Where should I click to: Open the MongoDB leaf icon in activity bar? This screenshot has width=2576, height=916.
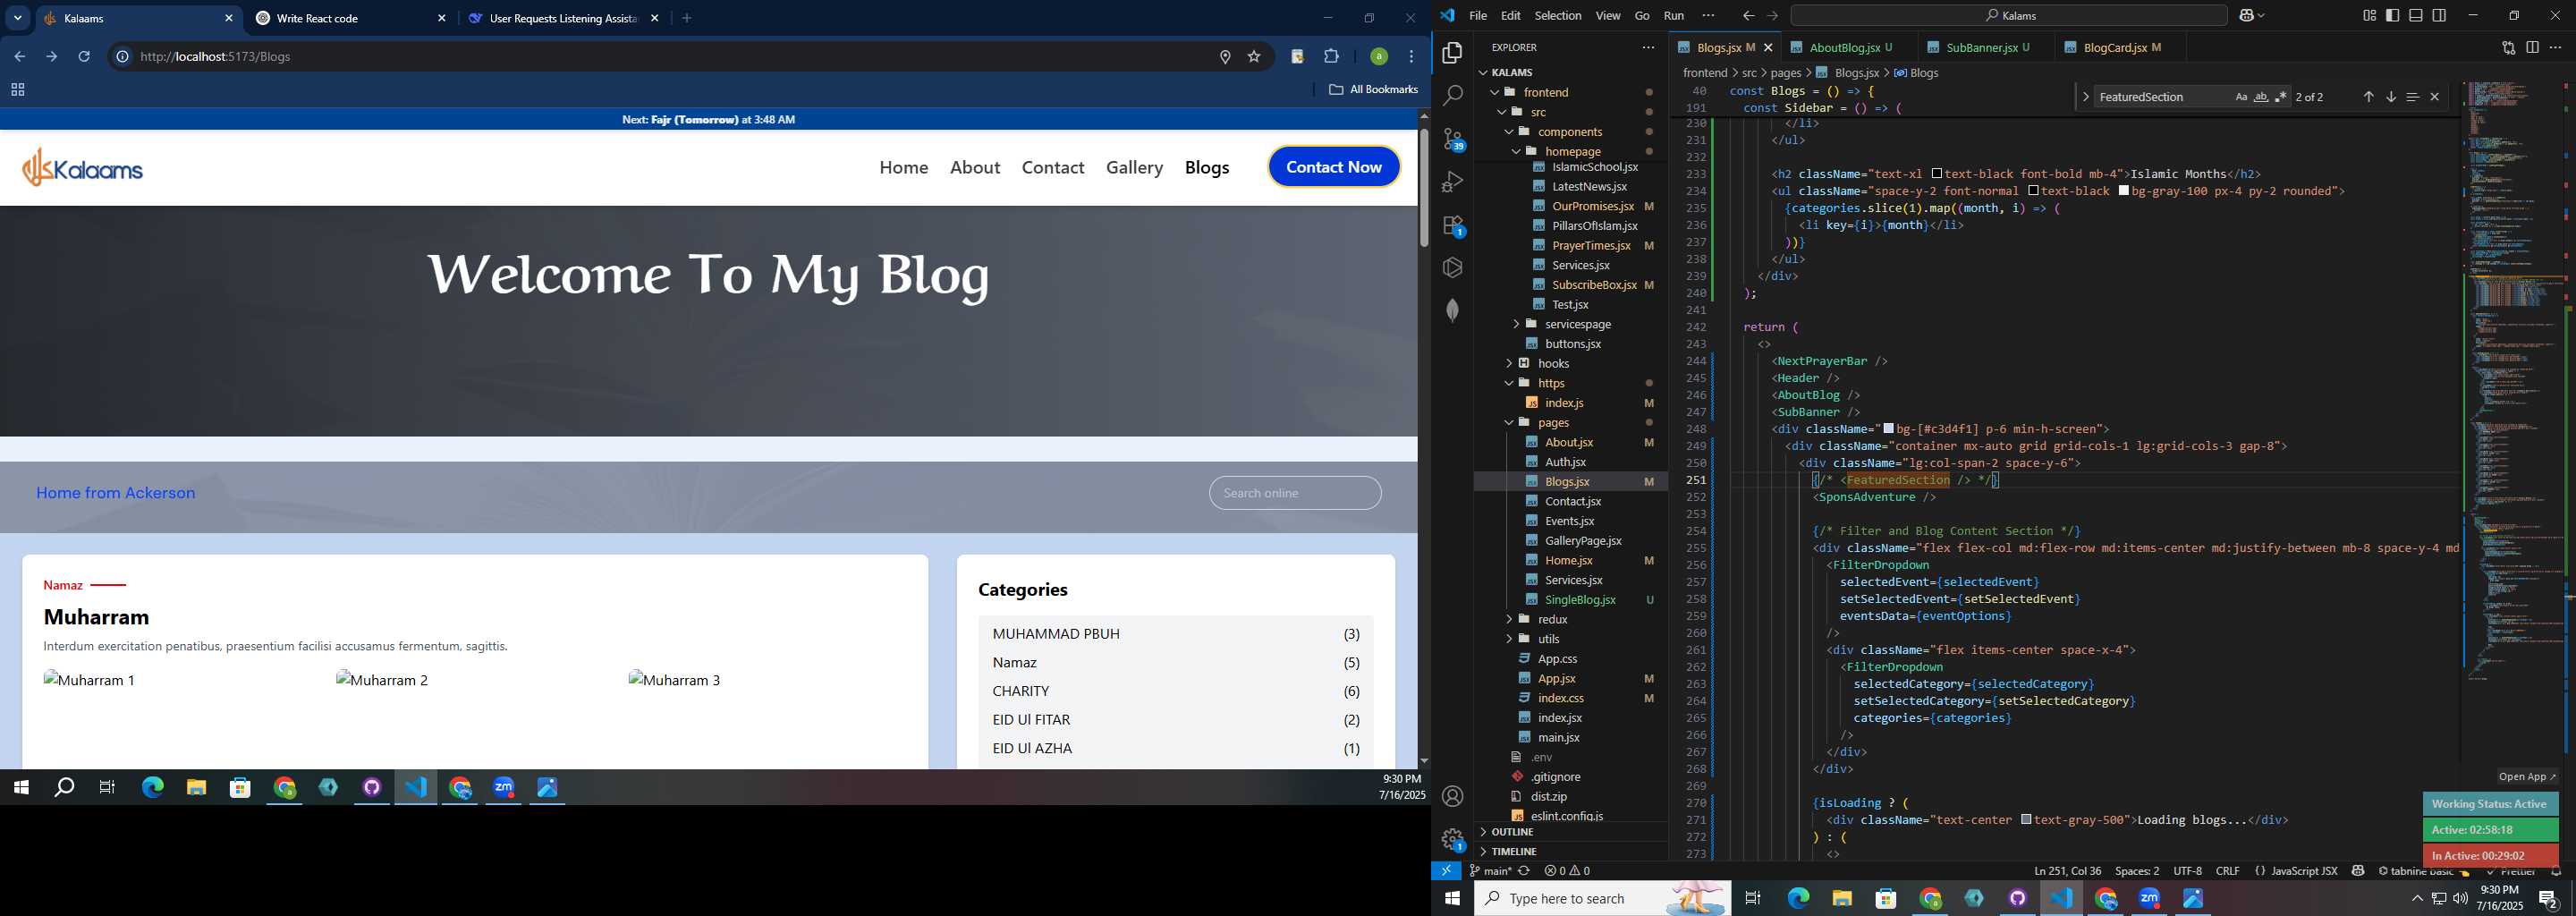[x=1453, y=310]
